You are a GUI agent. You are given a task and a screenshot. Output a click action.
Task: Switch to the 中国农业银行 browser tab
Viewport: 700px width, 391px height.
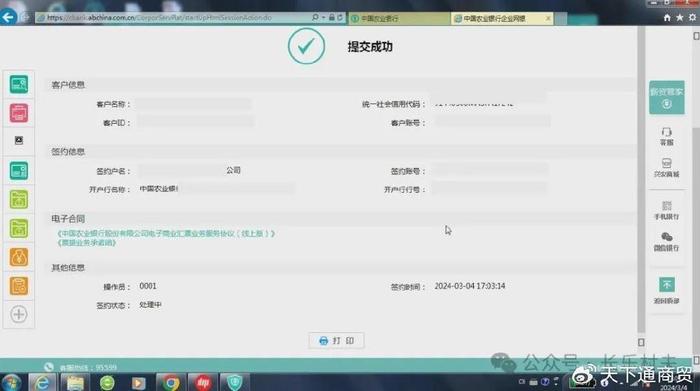tap(399, 18)
